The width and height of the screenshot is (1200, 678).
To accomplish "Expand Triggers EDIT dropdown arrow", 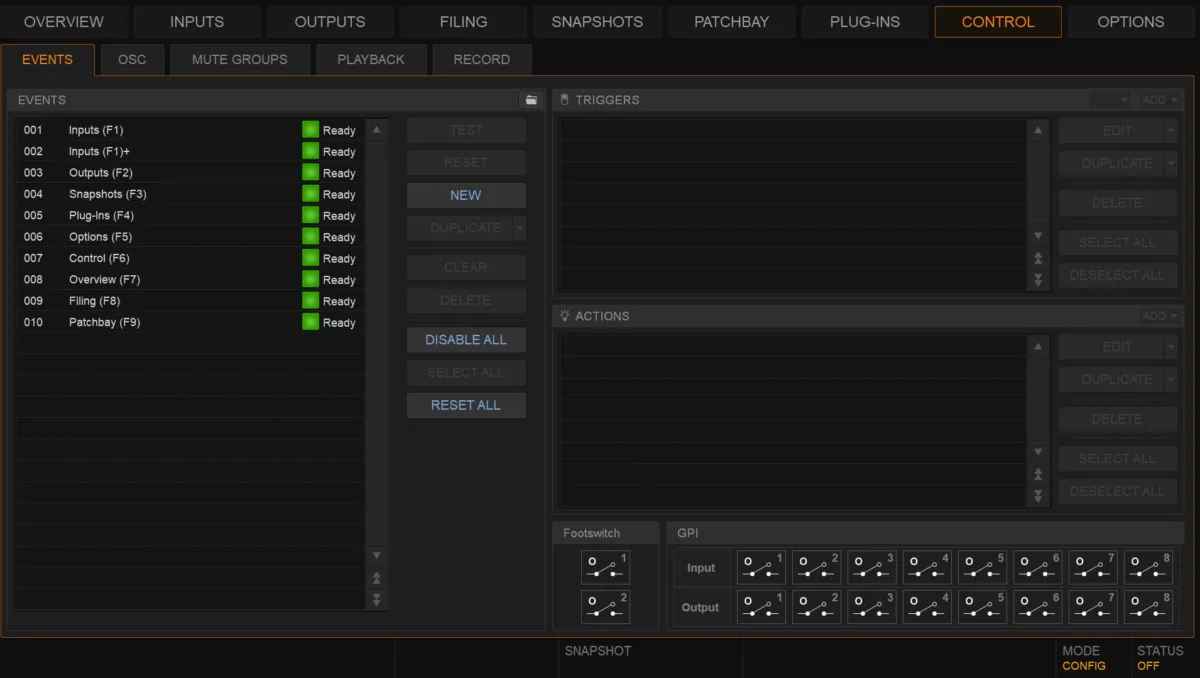I will click(1171, 130).
